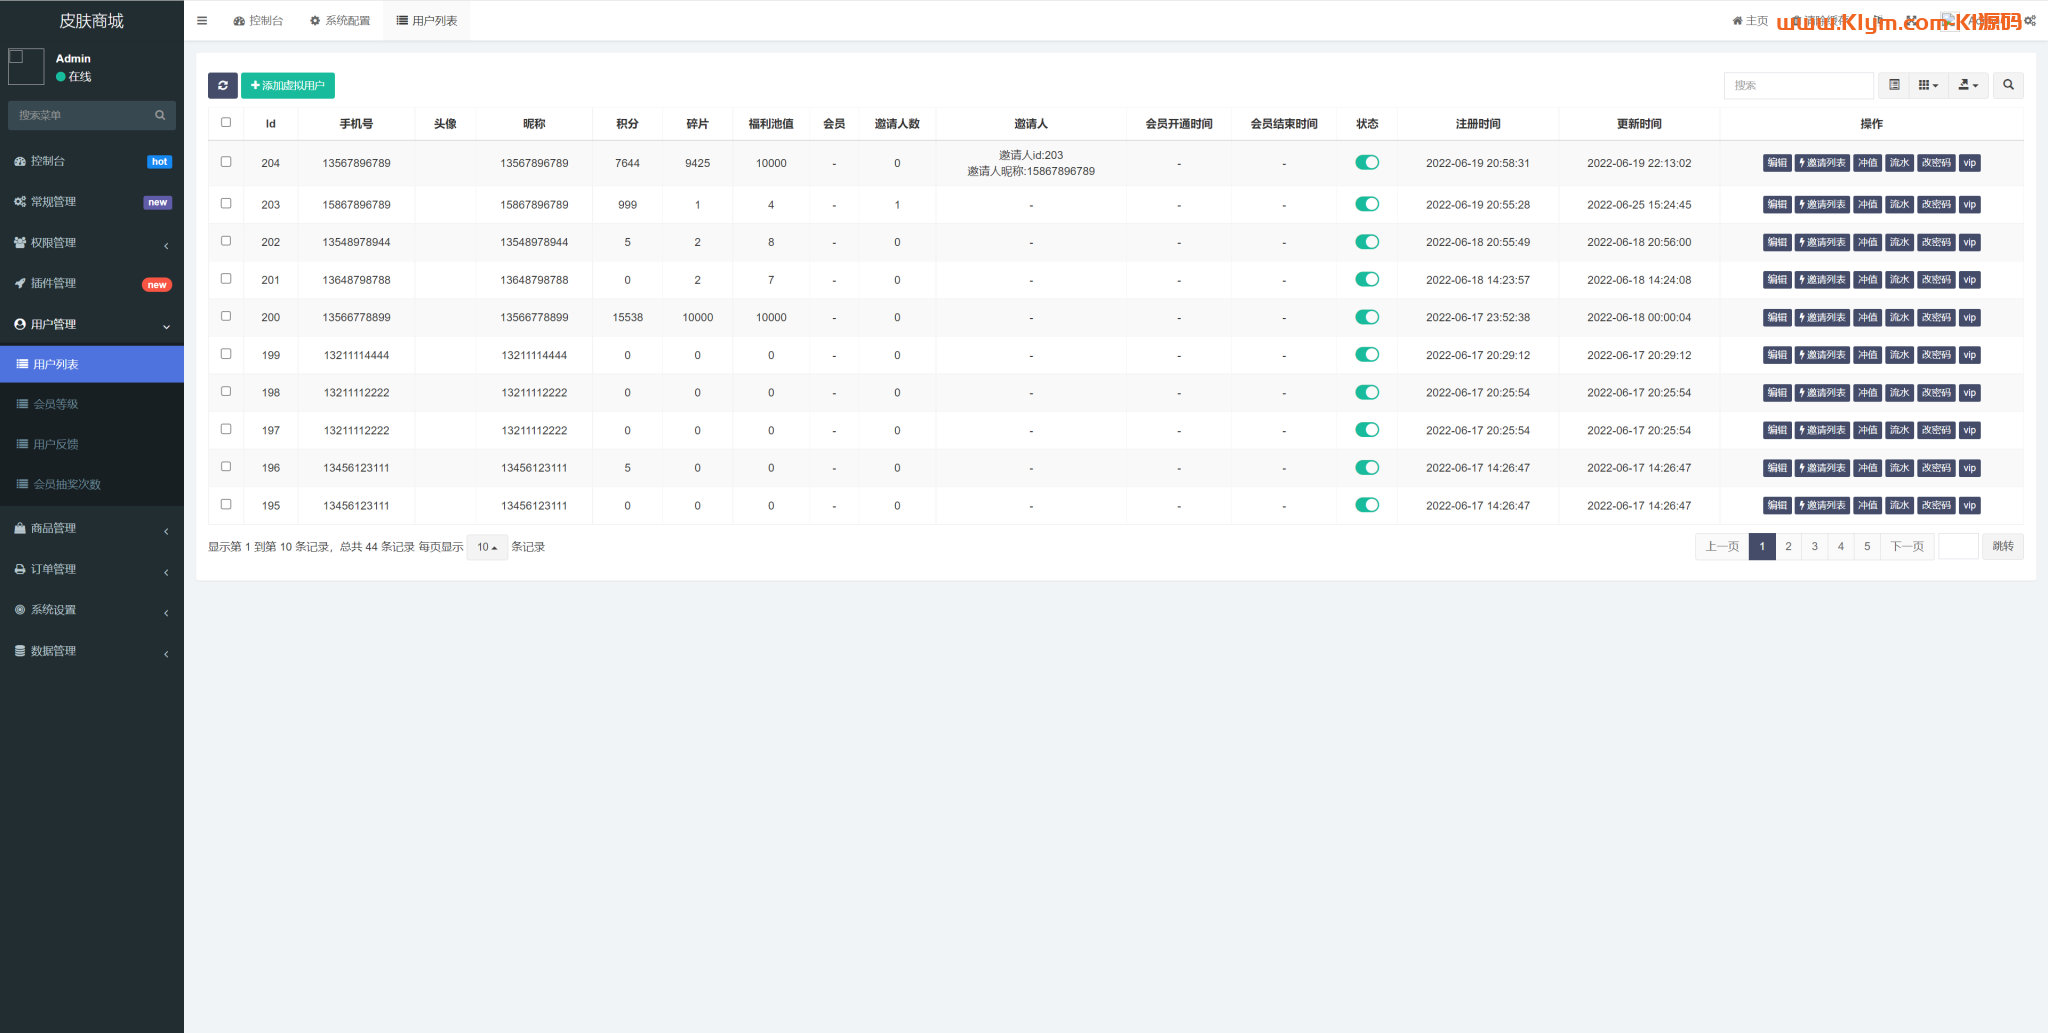Expand 系统设置 sidebar menu
2048x1033 pixels.
click(92, 610)
